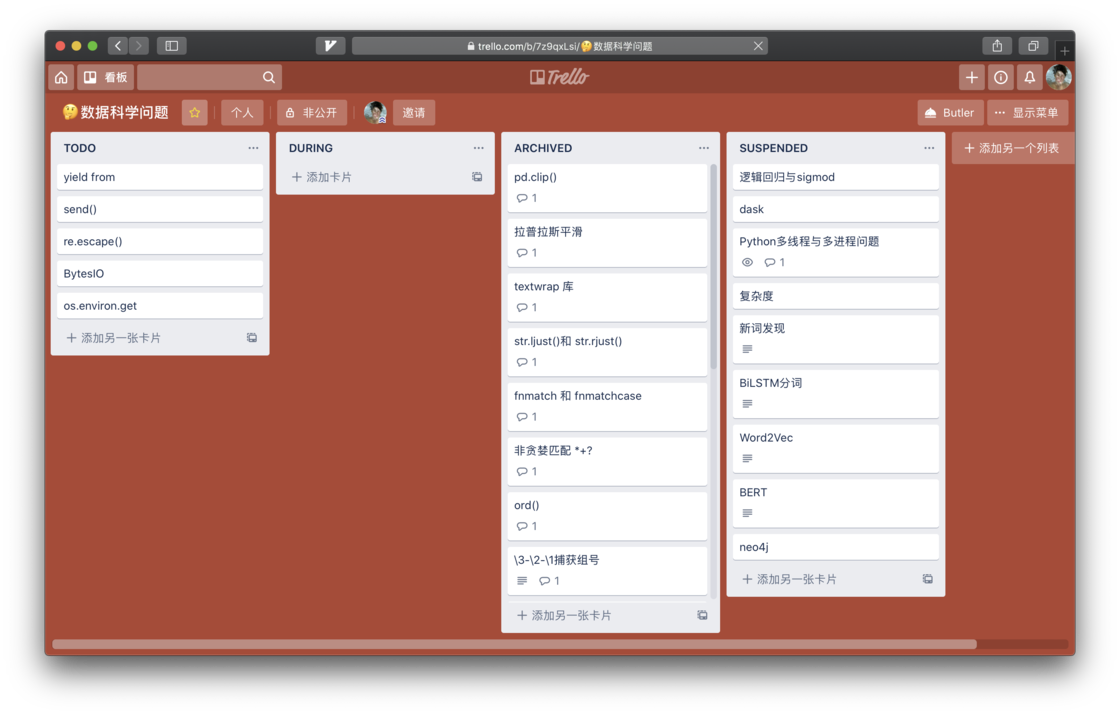
Task: Open the BytesIO card
Action: (x=160, y=274)
